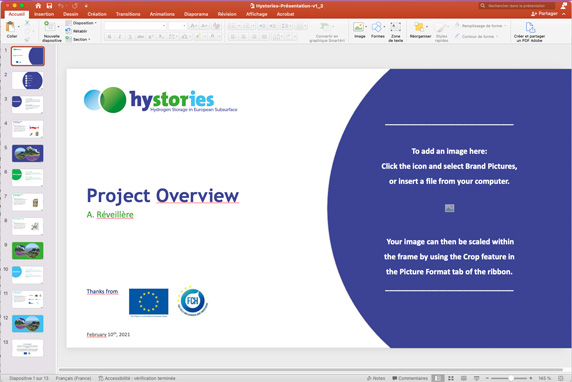
Task: Redo with the circular arrow icon
Action: [75, 5]
